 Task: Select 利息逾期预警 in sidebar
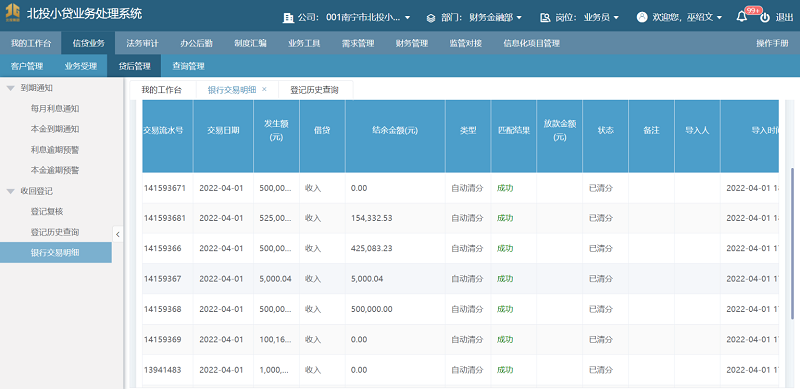click(x=55, y=150)
